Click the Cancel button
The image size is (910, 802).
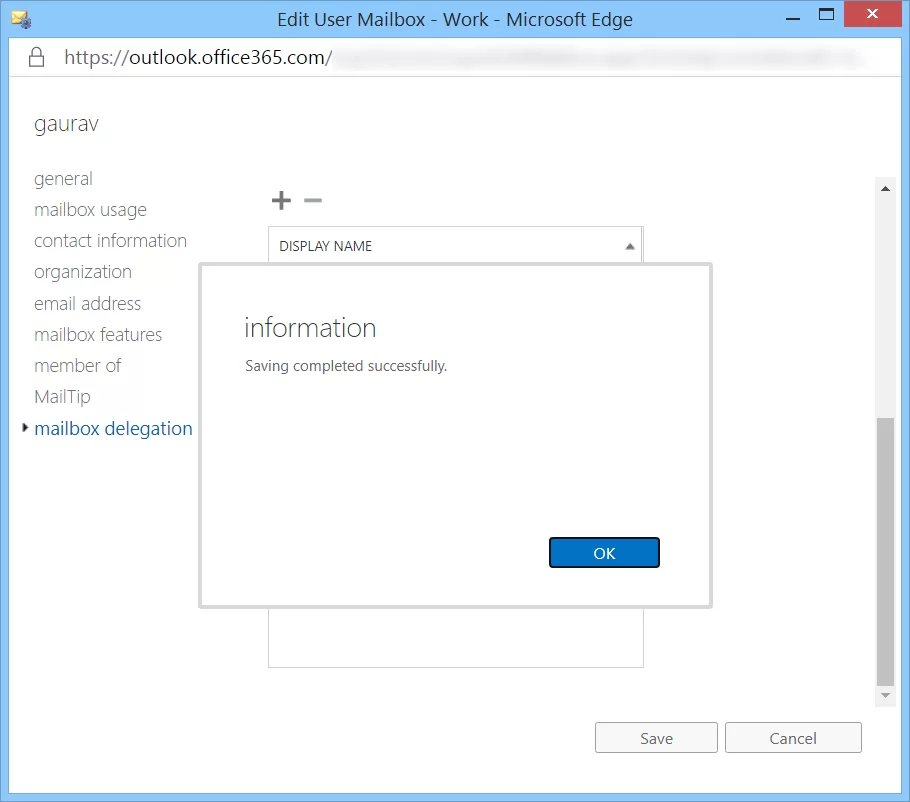click(x=793, y=738)
